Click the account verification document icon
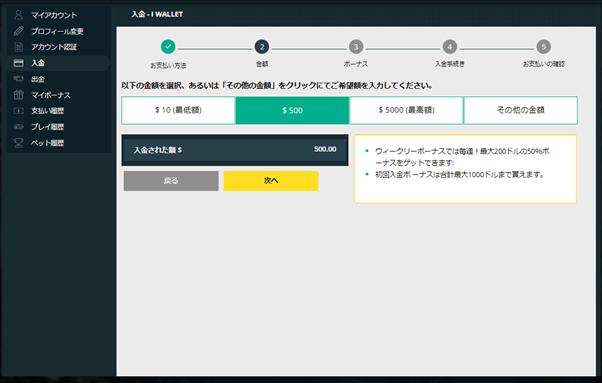This screenshot has width=602, height=383. click(18, 47)
